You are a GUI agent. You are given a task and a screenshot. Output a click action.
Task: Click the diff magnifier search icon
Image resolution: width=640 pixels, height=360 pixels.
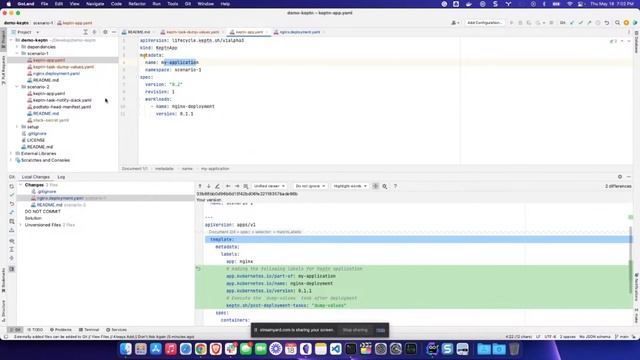[384, 186]
